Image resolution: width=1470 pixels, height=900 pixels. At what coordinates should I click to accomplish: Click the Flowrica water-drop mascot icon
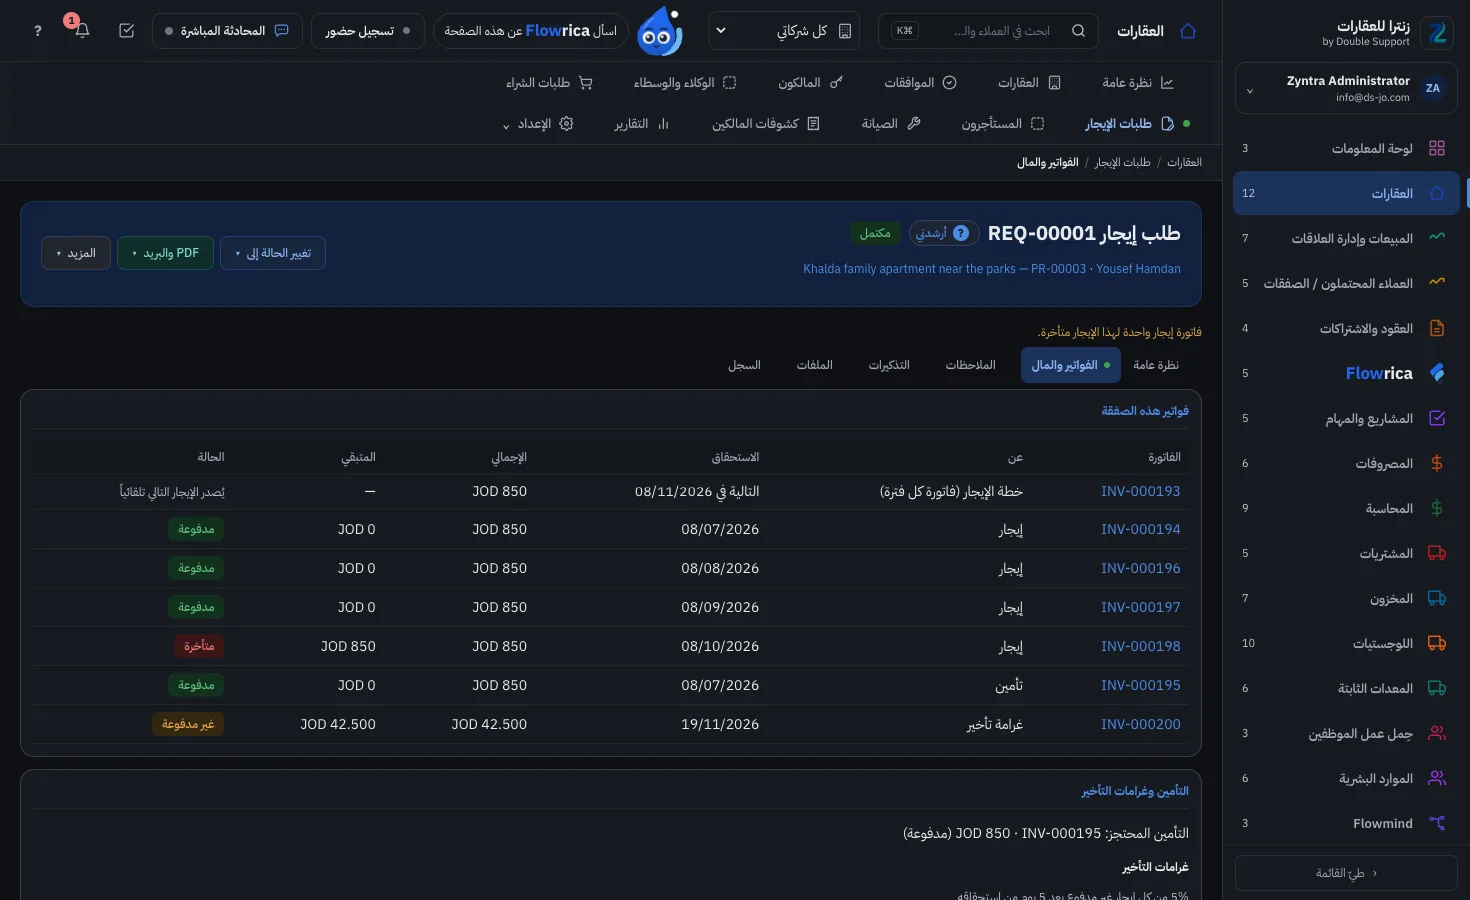(x=660, y=31)
